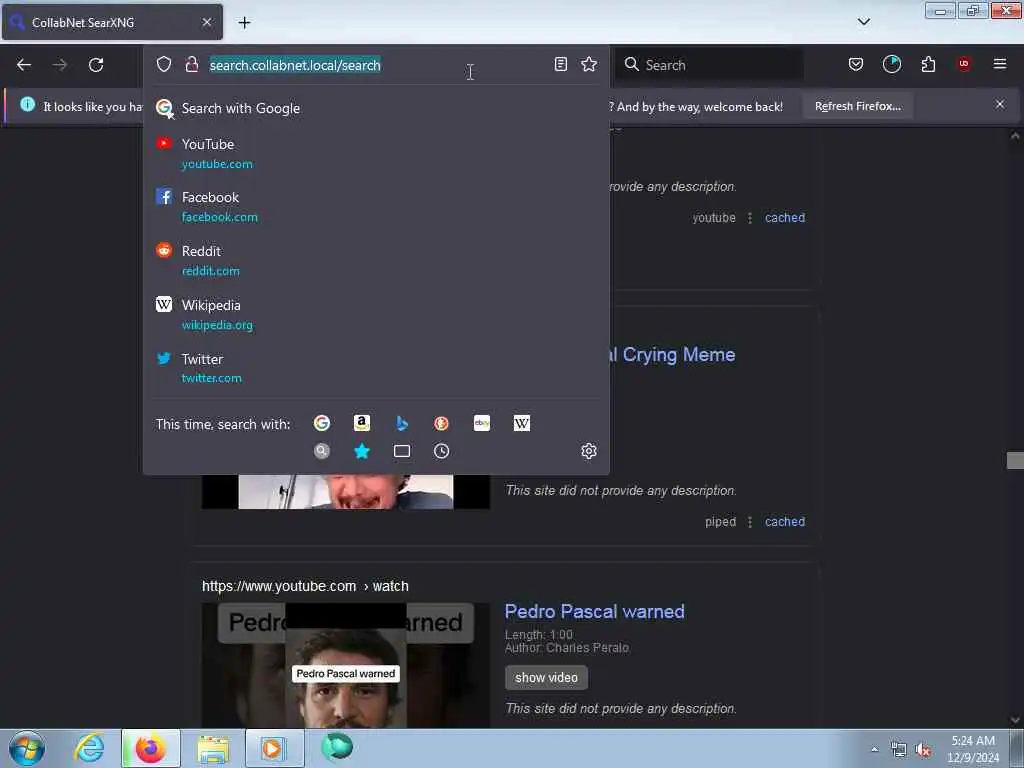Viewport: 1024px width, 768px height.
Task: Click the Refresh Firefox… button
Action: tap(857, 106)
